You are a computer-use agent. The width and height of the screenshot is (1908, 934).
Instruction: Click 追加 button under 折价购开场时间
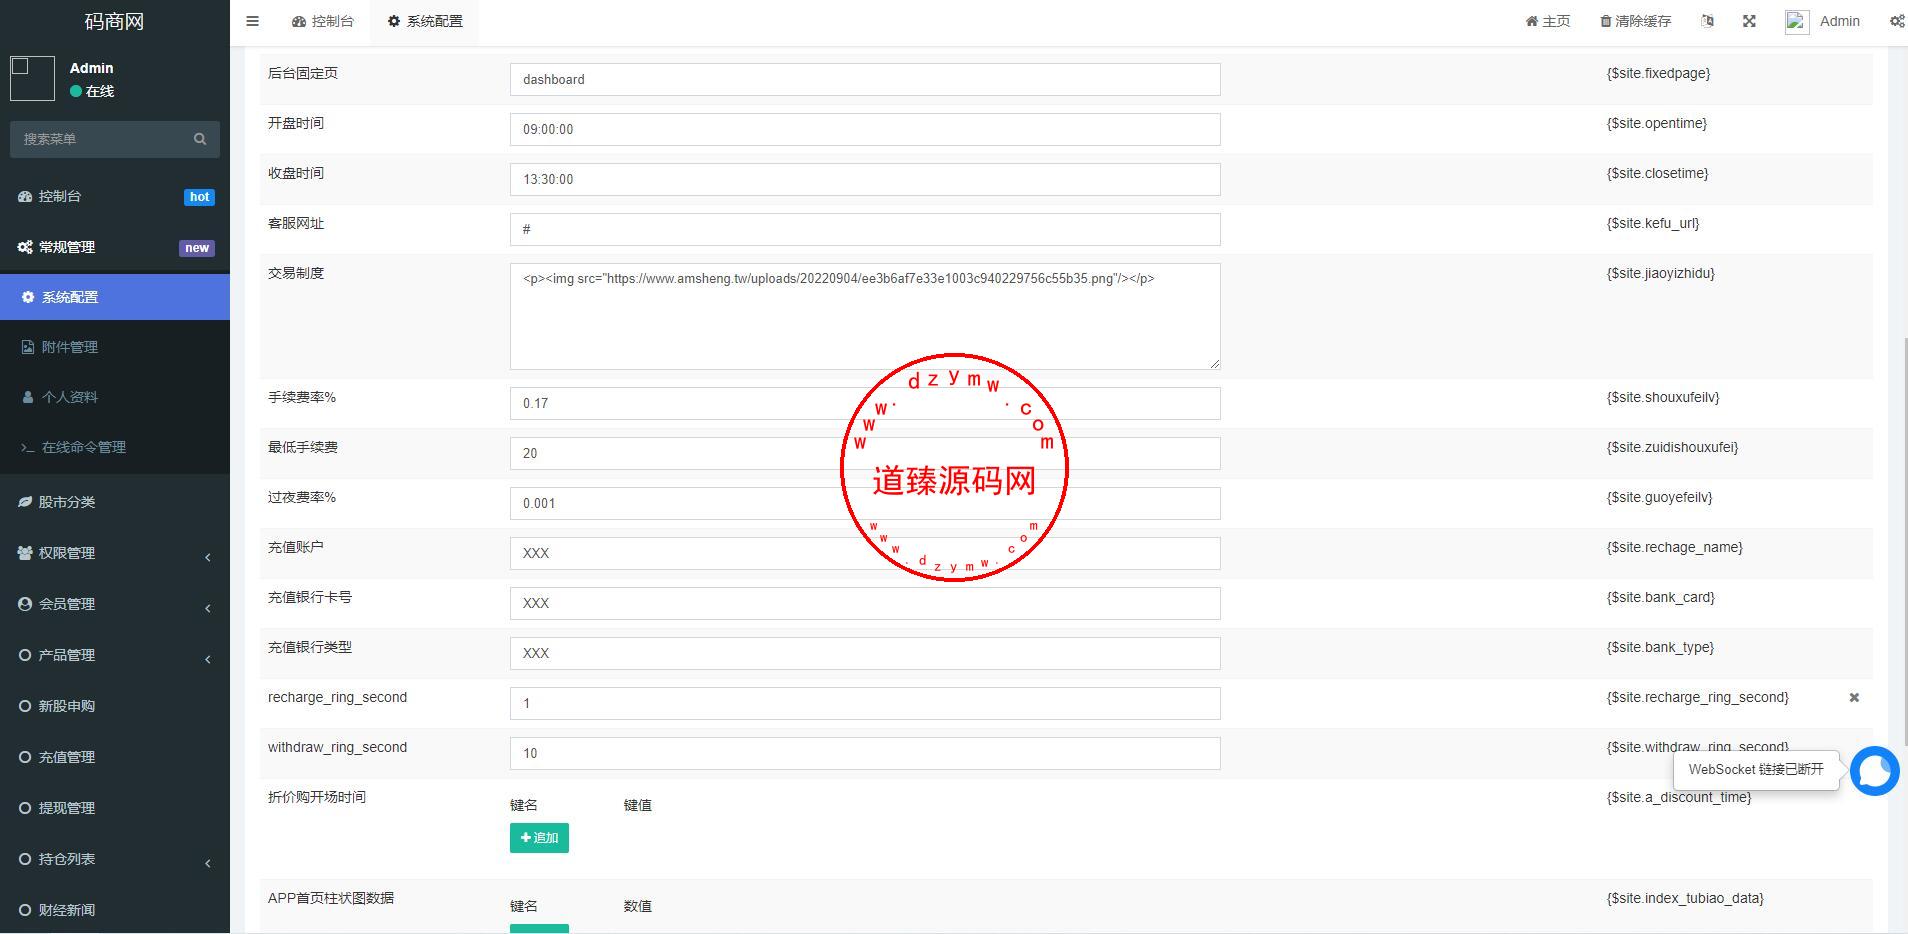[539, 838]
